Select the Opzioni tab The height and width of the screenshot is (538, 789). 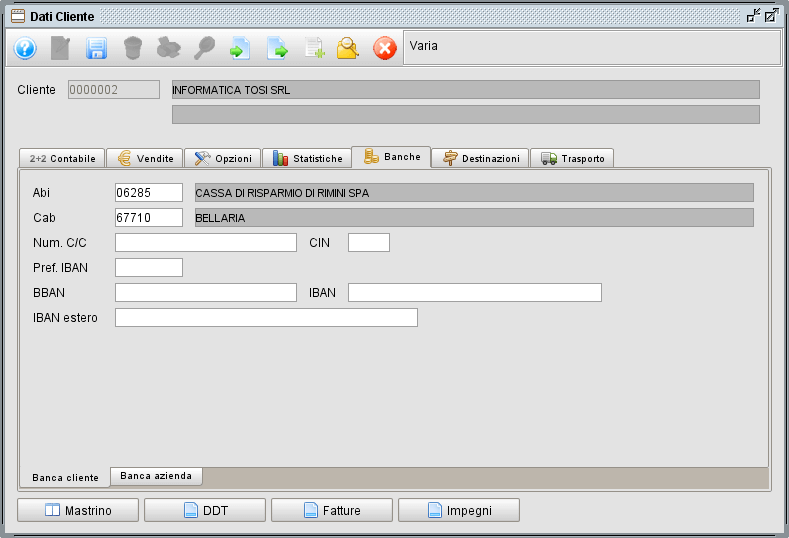(222, 159)
